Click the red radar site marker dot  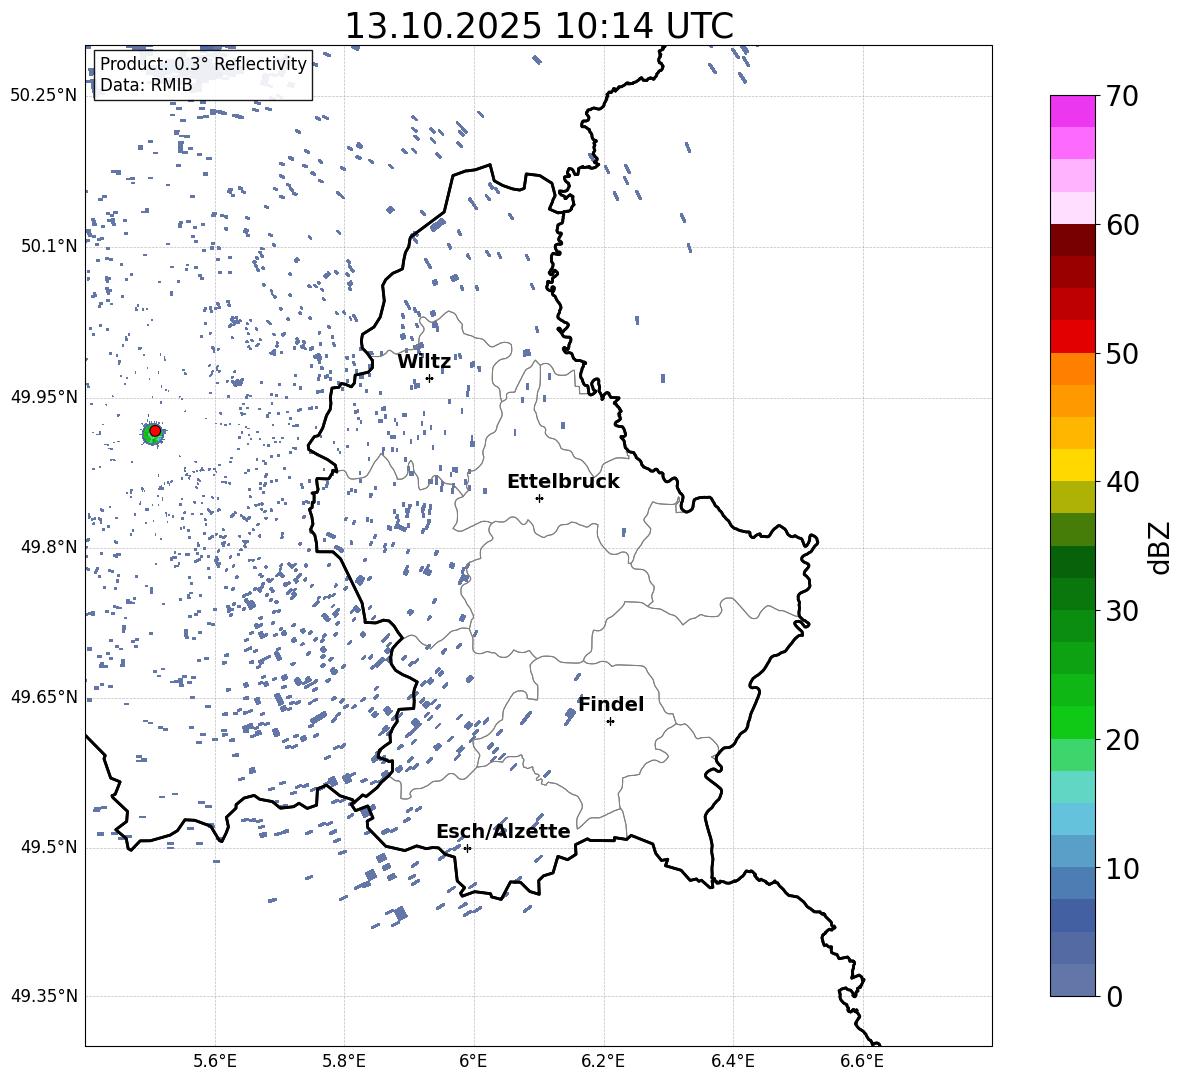point(155,430)
